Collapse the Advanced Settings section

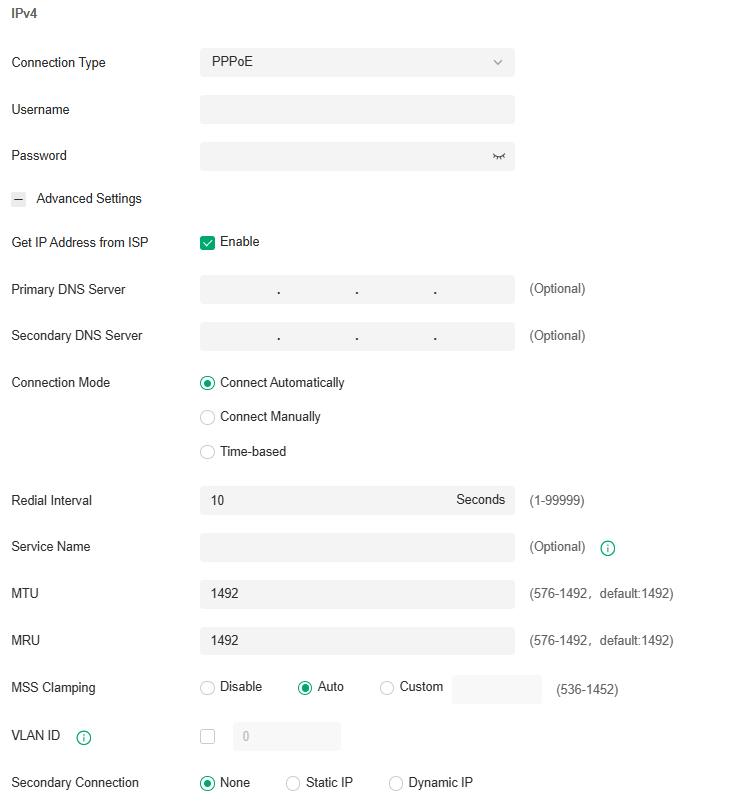(18, 198)
